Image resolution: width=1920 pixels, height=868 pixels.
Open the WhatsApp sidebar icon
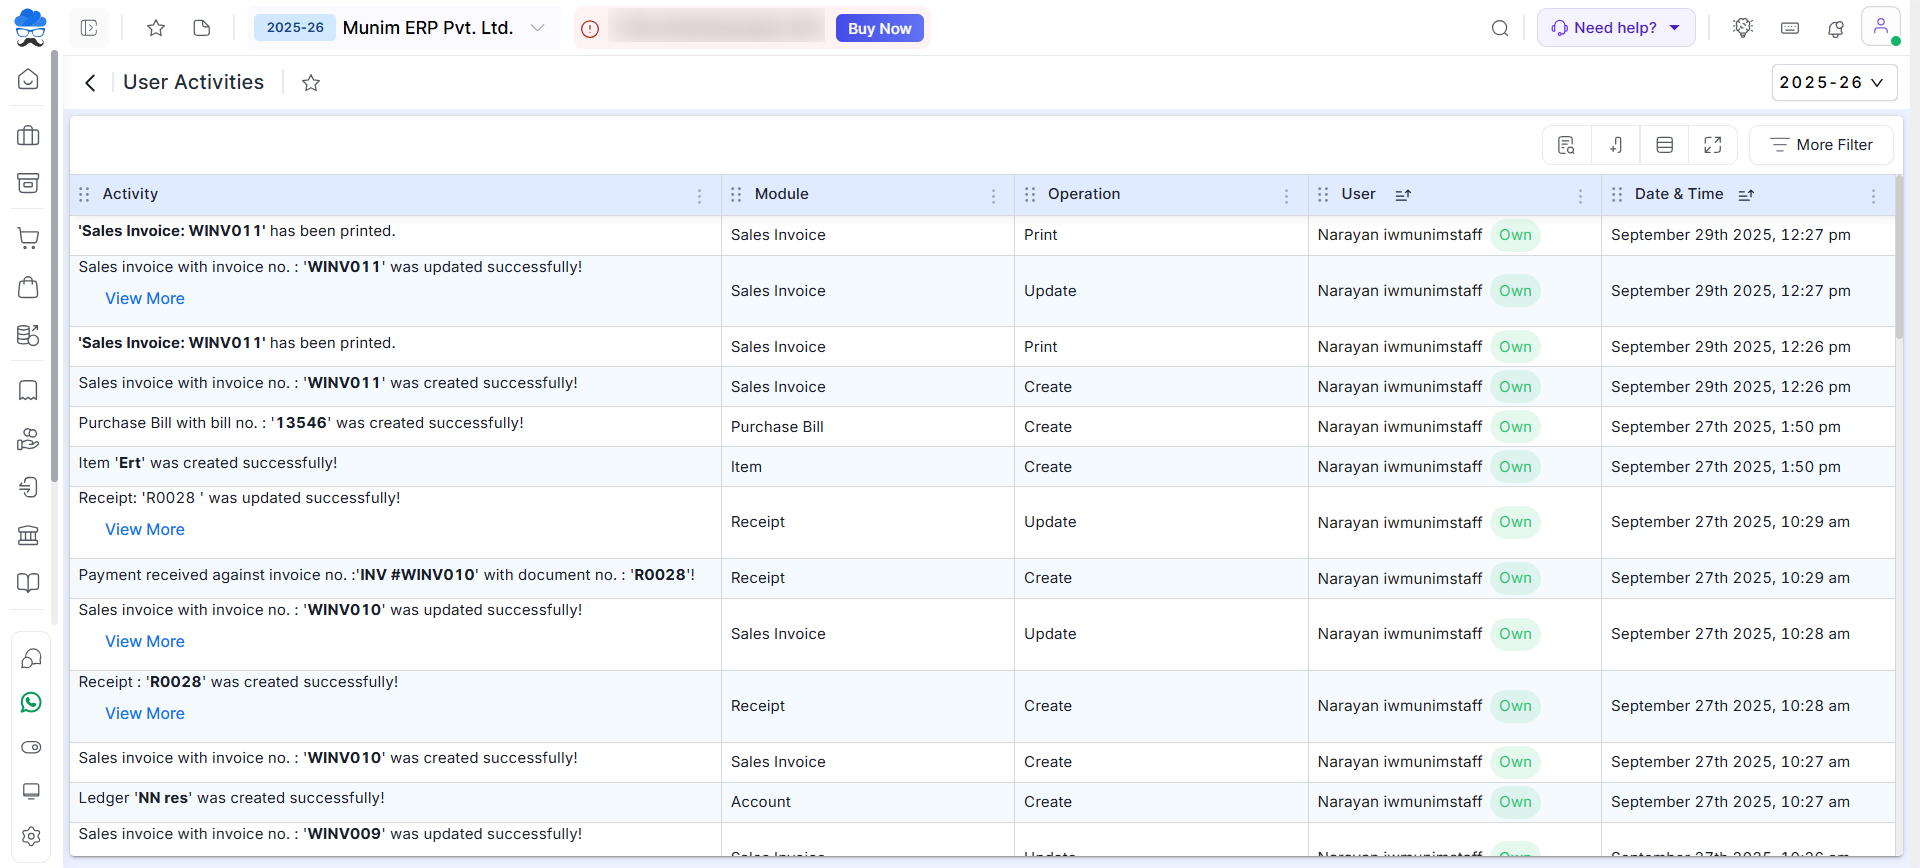pos(31,703)
